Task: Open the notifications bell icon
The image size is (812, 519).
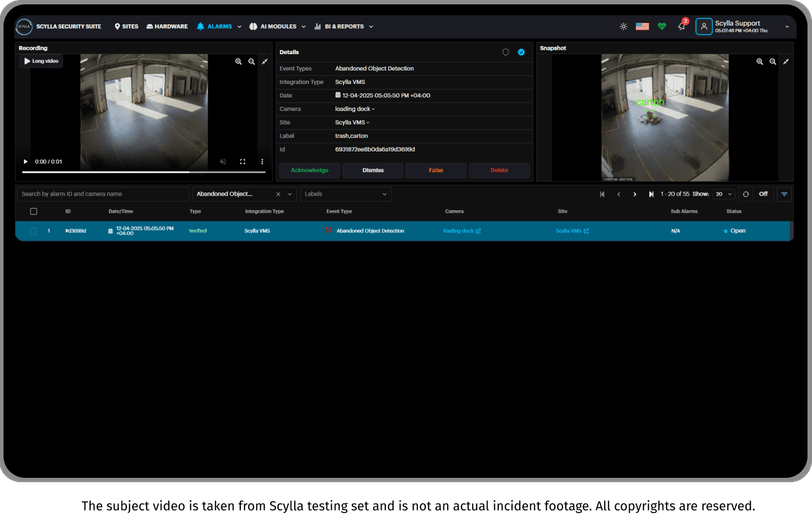Action: coord(682,26)
